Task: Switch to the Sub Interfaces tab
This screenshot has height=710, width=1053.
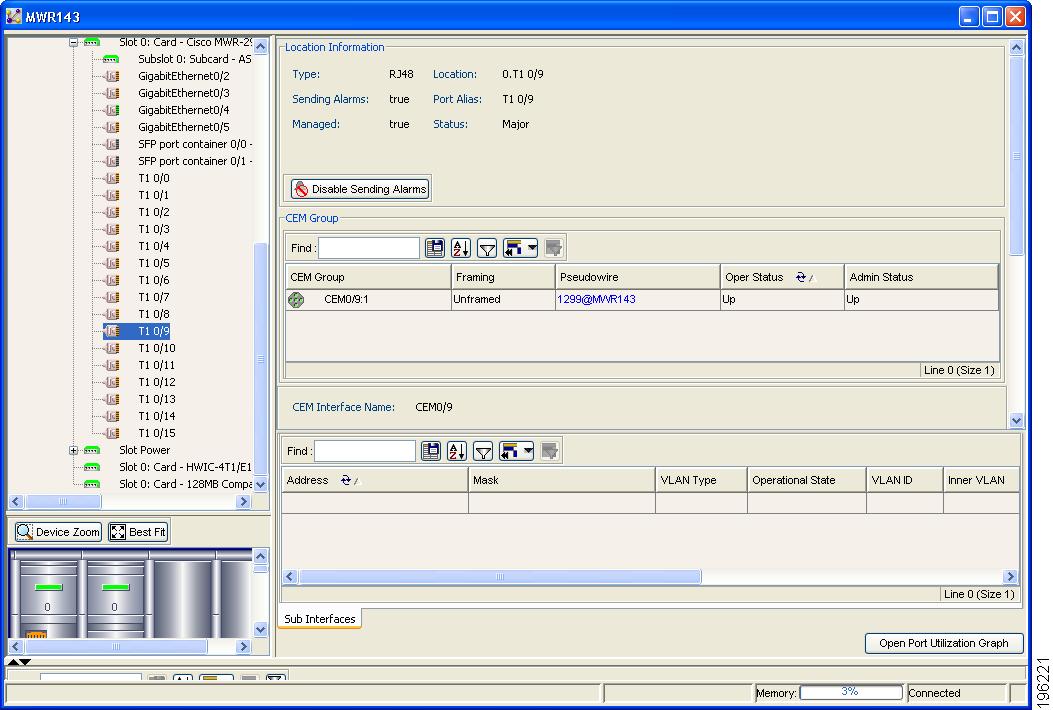Action: (x=320, y=619)
